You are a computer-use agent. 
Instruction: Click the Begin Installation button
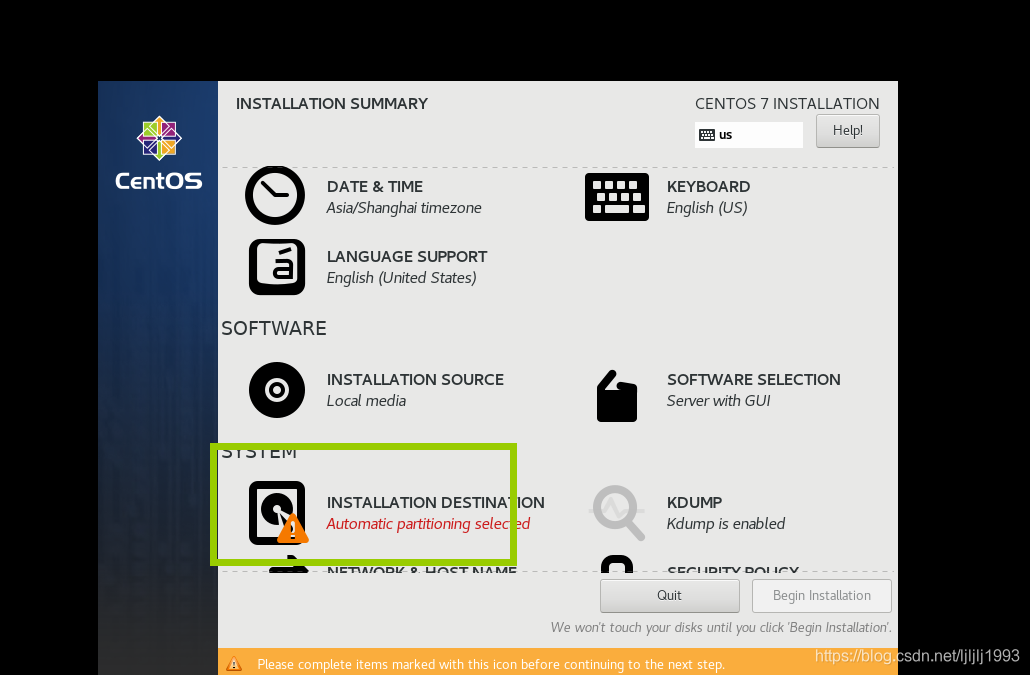(x=822, y=596)
